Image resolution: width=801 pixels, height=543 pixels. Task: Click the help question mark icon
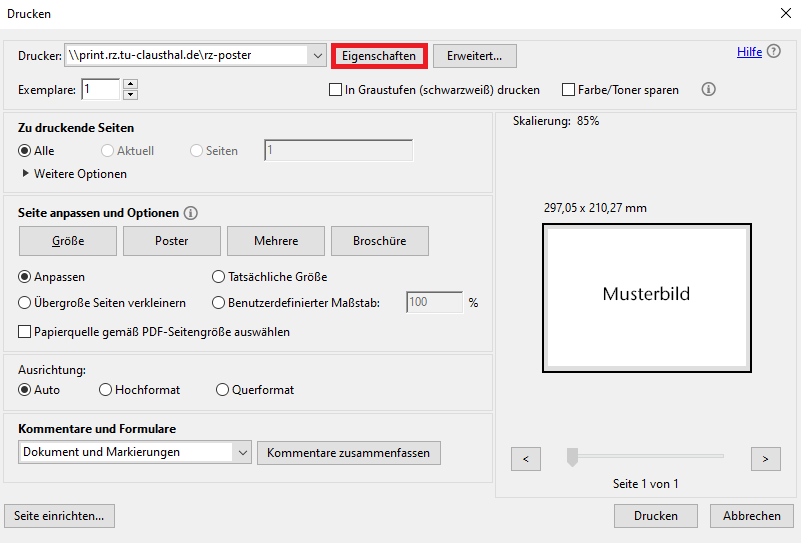pyautogui.click(x=774, y=52)
